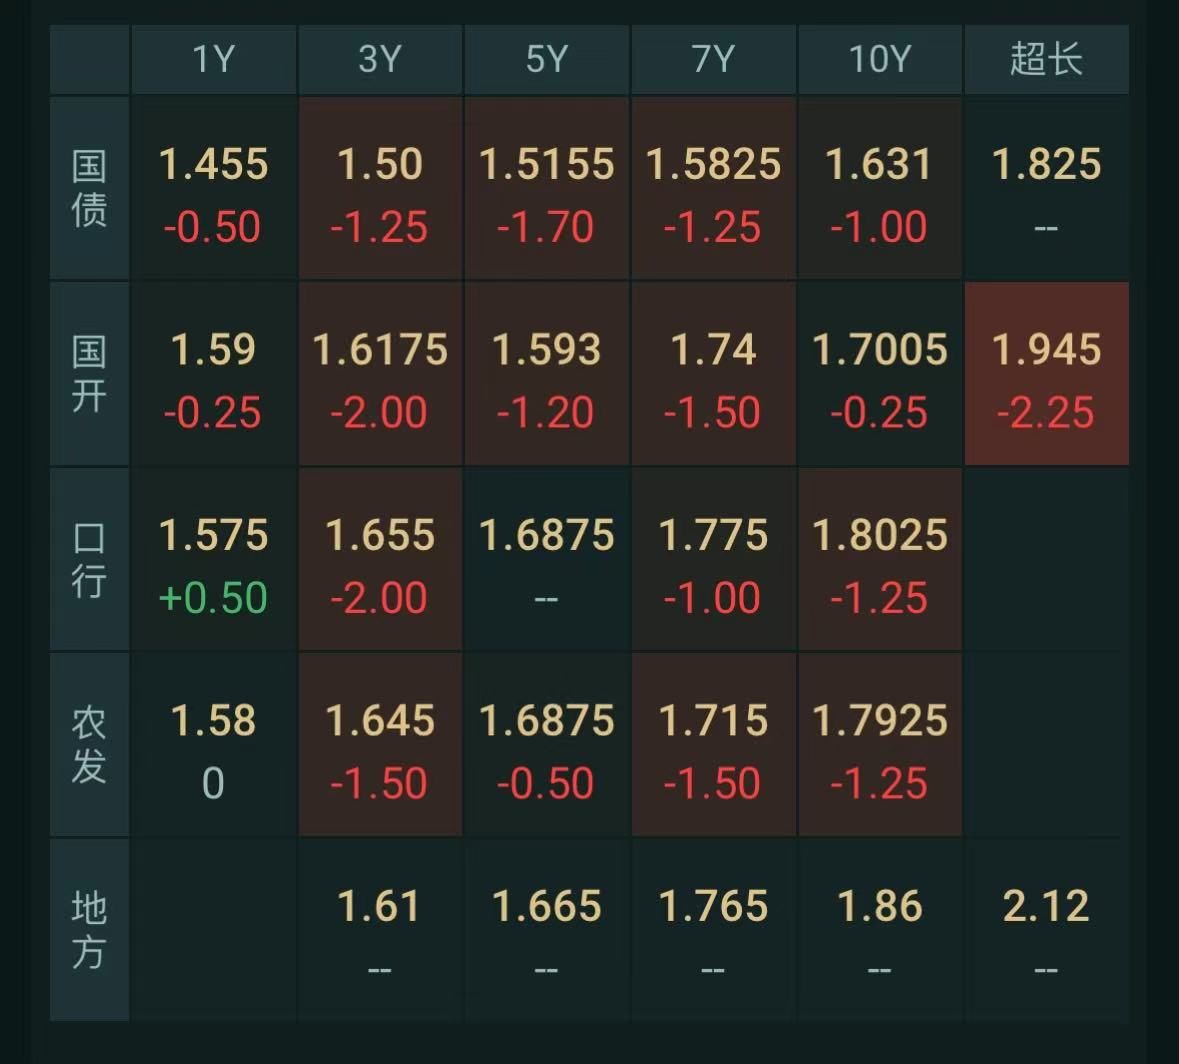The image size is (1179, 1064).
Task: Open 农发 1Y cell showing 1.58
Action: click(214, 744)
